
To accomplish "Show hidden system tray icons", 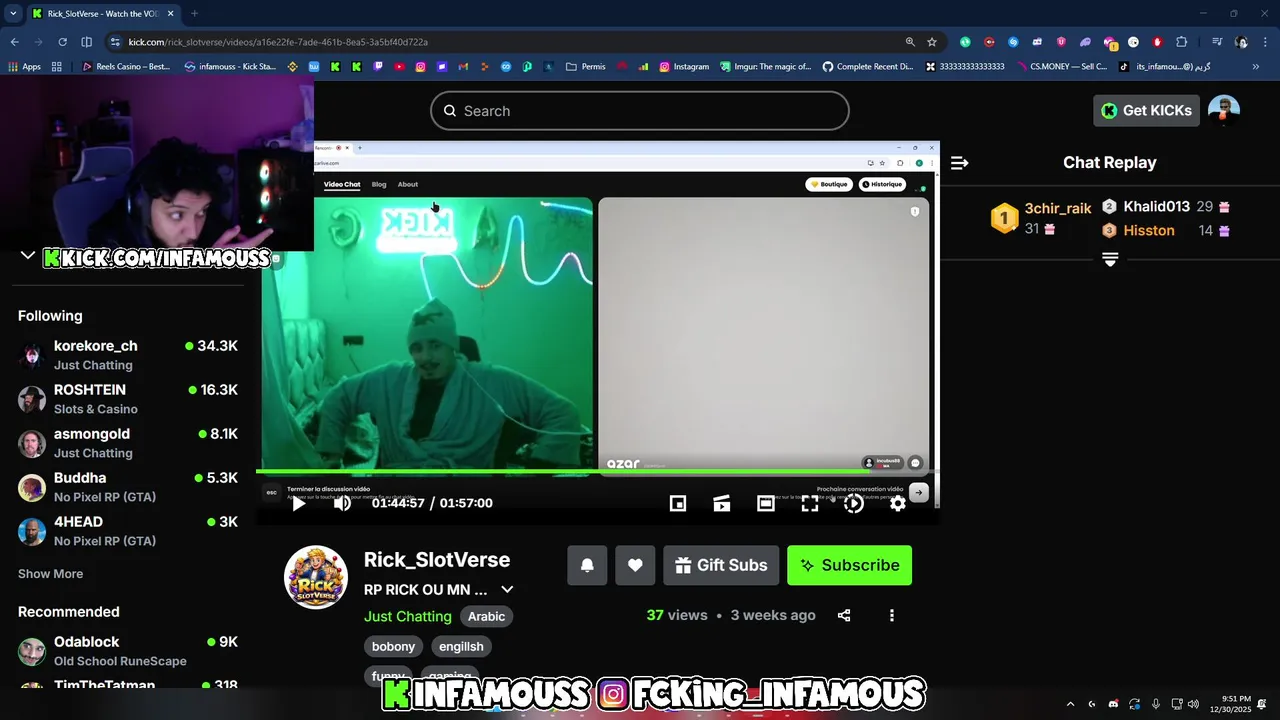I will tap(1070, 704).
